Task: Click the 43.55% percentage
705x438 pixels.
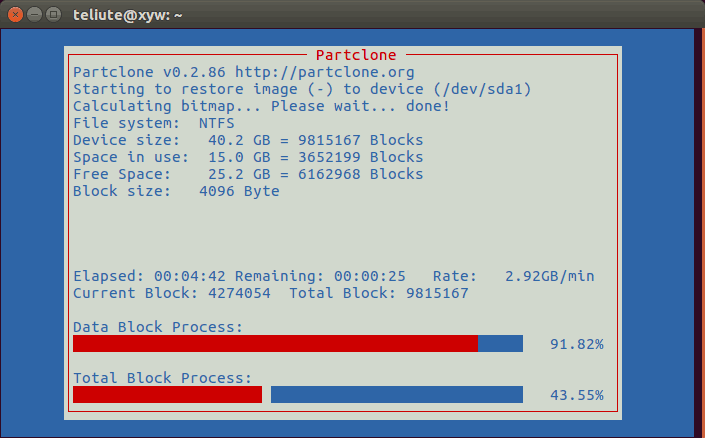Action: click(576, 395)
